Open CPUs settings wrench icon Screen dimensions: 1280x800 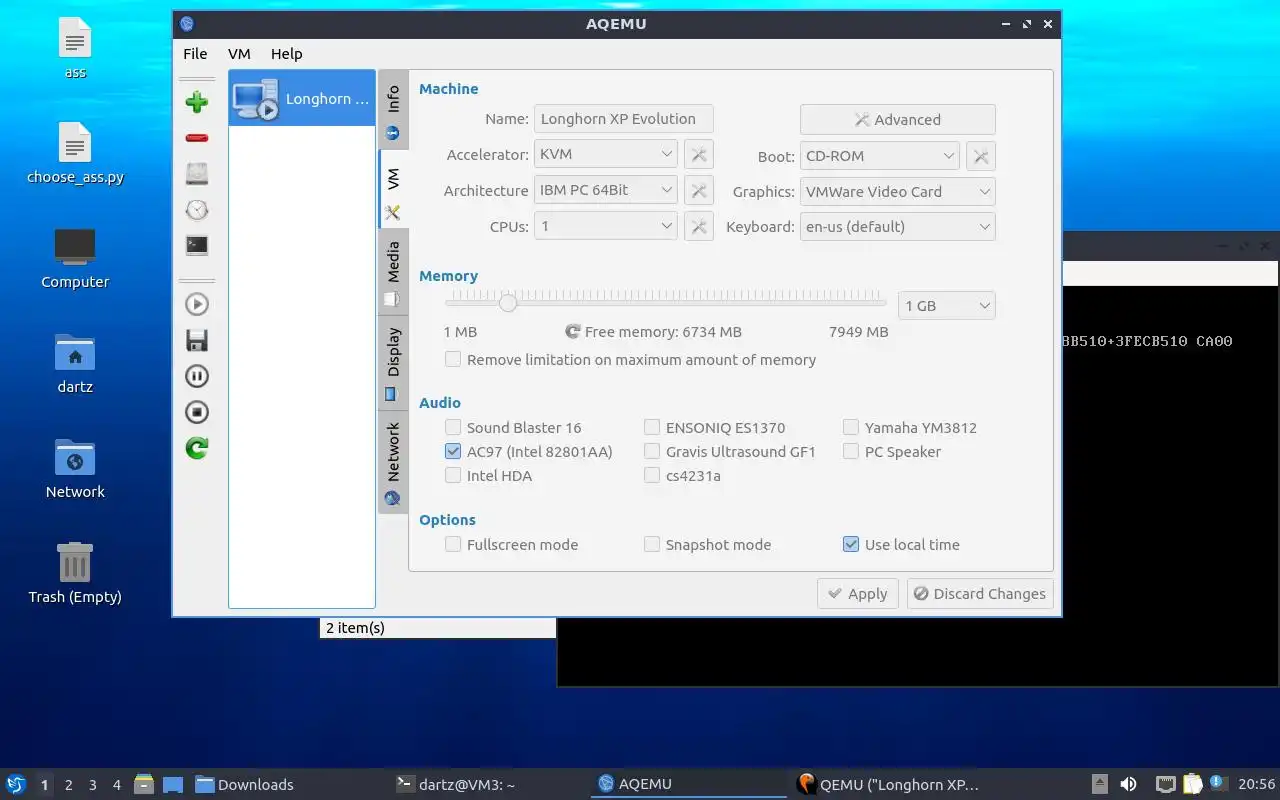(x=699, y=227)
